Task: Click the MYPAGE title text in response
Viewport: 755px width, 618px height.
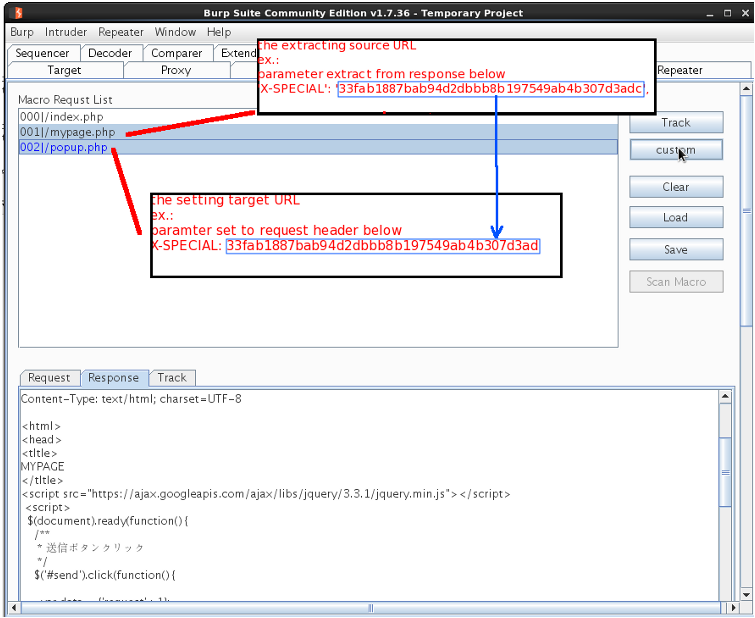Action: tap(42, 466)
